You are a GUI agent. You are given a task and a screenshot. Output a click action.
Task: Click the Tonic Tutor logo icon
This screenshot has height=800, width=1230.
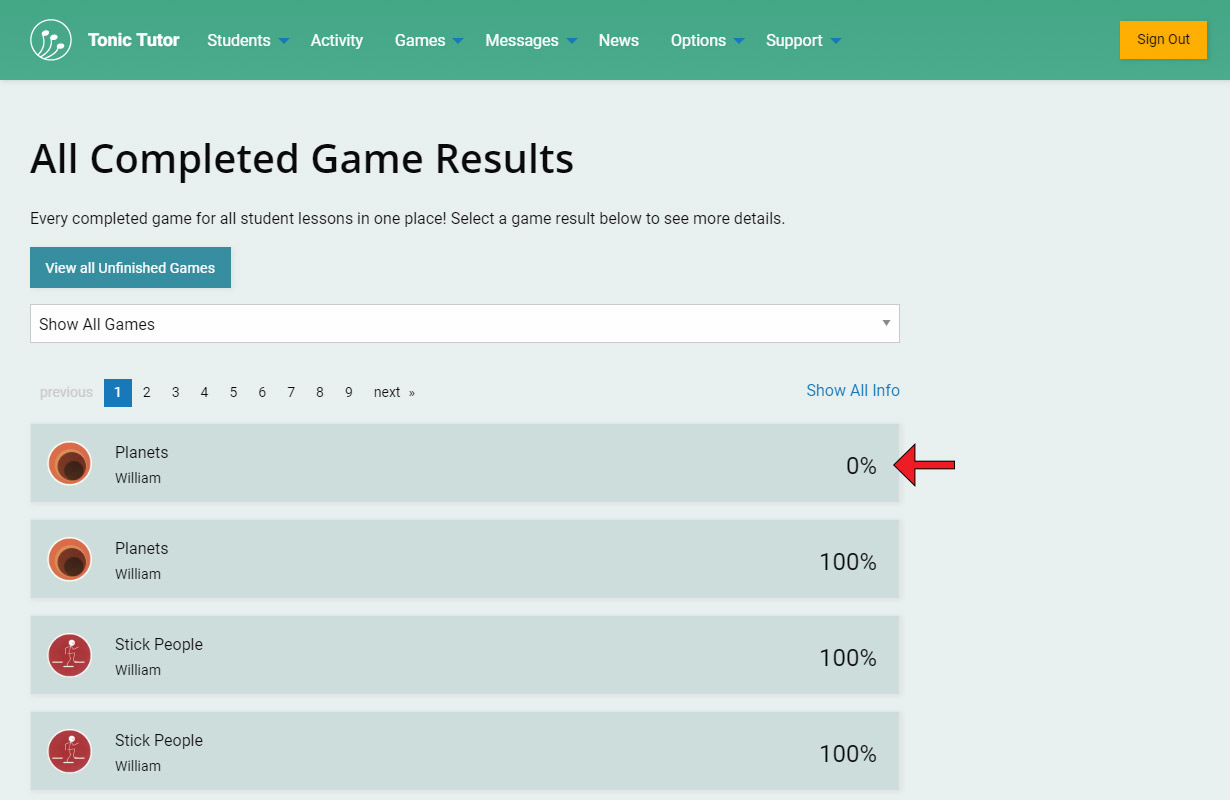(x=51, y=40)
